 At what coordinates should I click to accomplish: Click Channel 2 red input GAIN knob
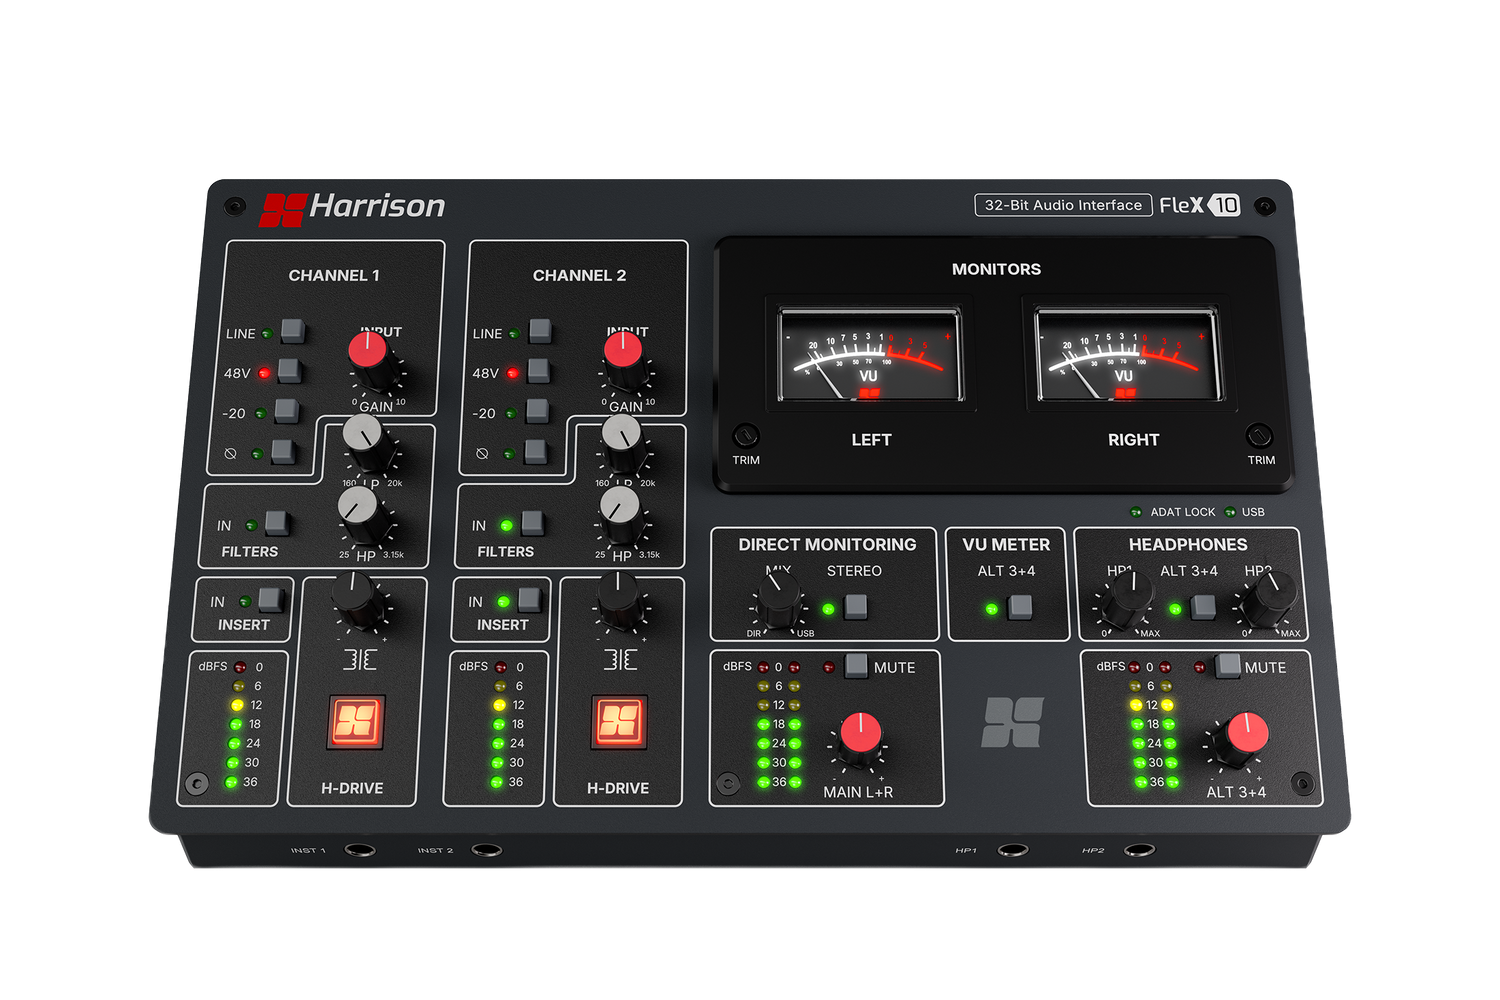point(625,362)
